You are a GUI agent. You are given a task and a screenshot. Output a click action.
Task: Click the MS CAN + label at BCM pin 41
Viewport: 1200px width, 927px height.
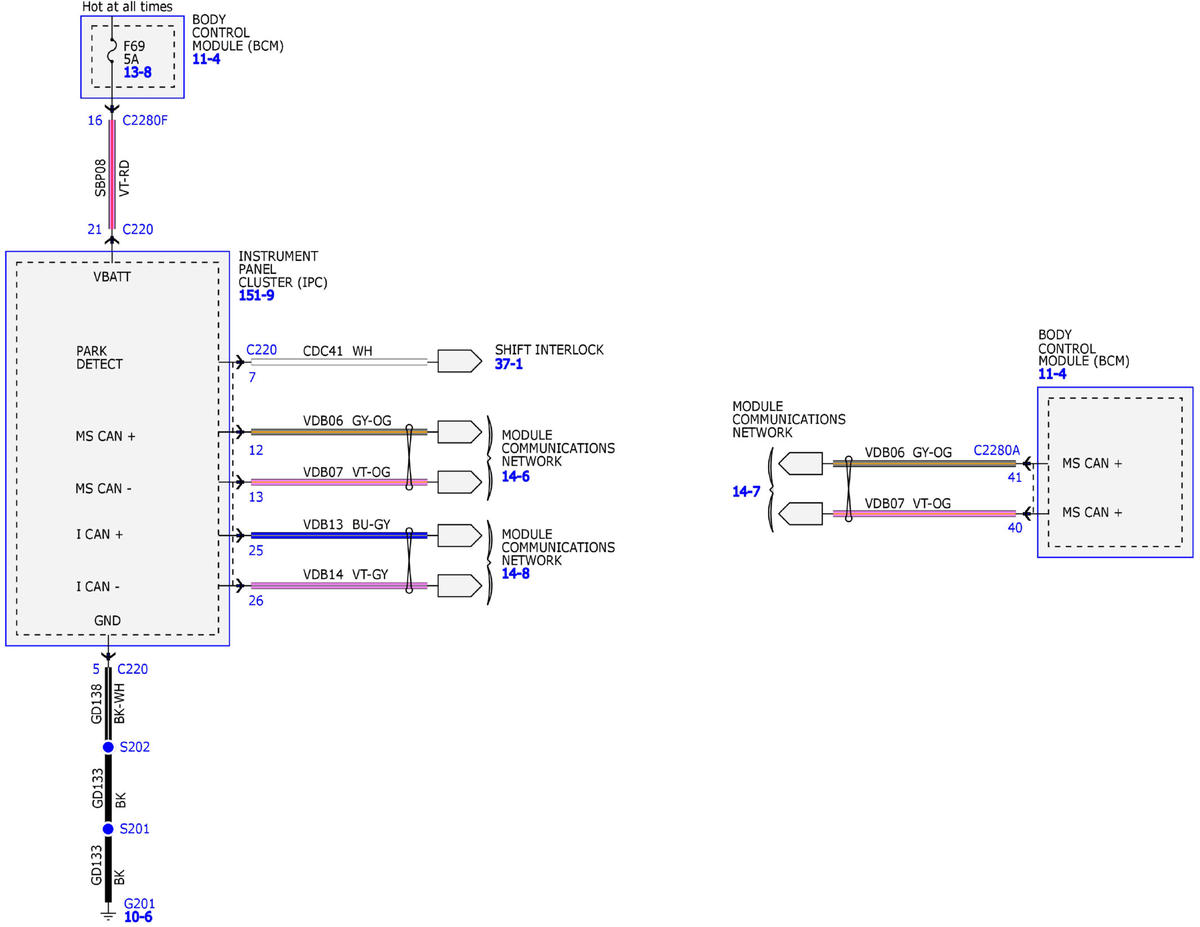[1092, 464]
